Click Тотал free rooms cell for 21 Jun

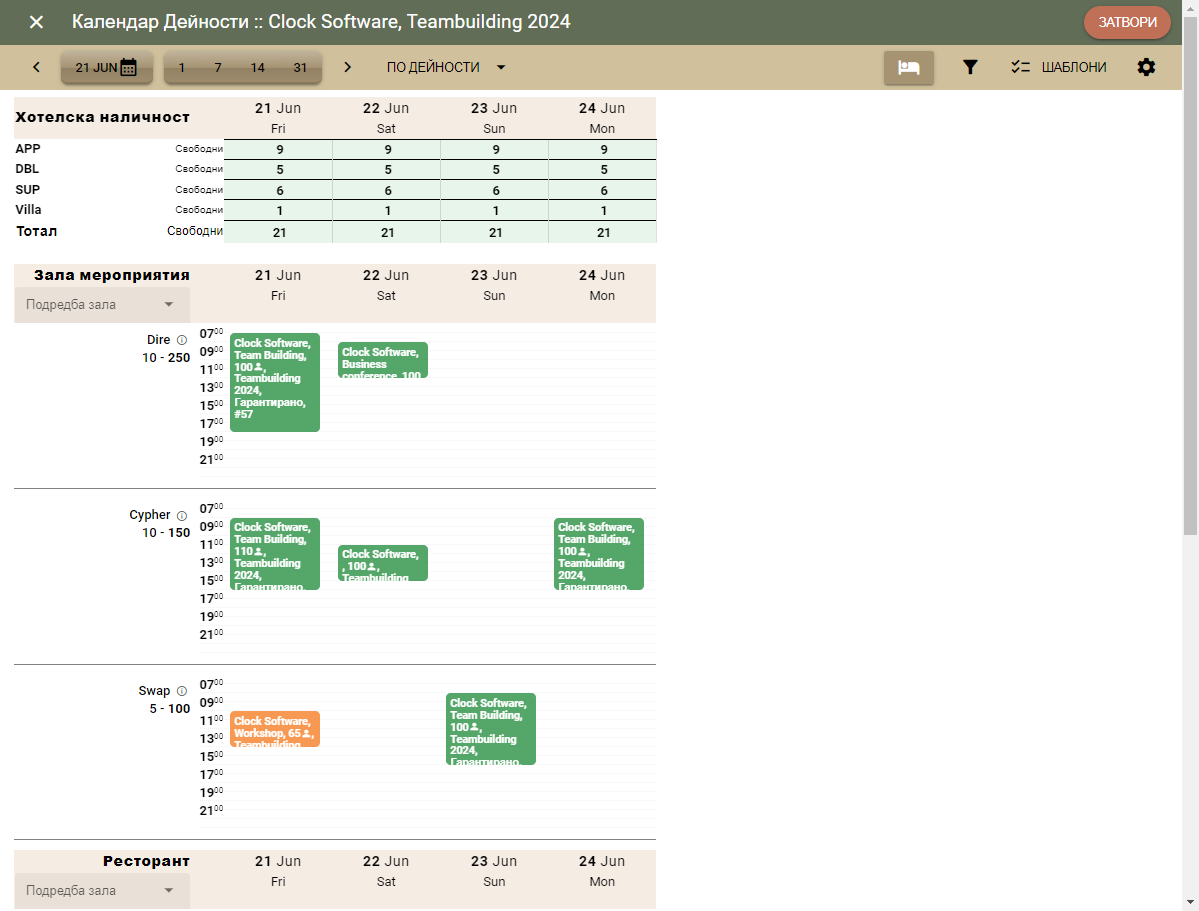tap(278, 233)
